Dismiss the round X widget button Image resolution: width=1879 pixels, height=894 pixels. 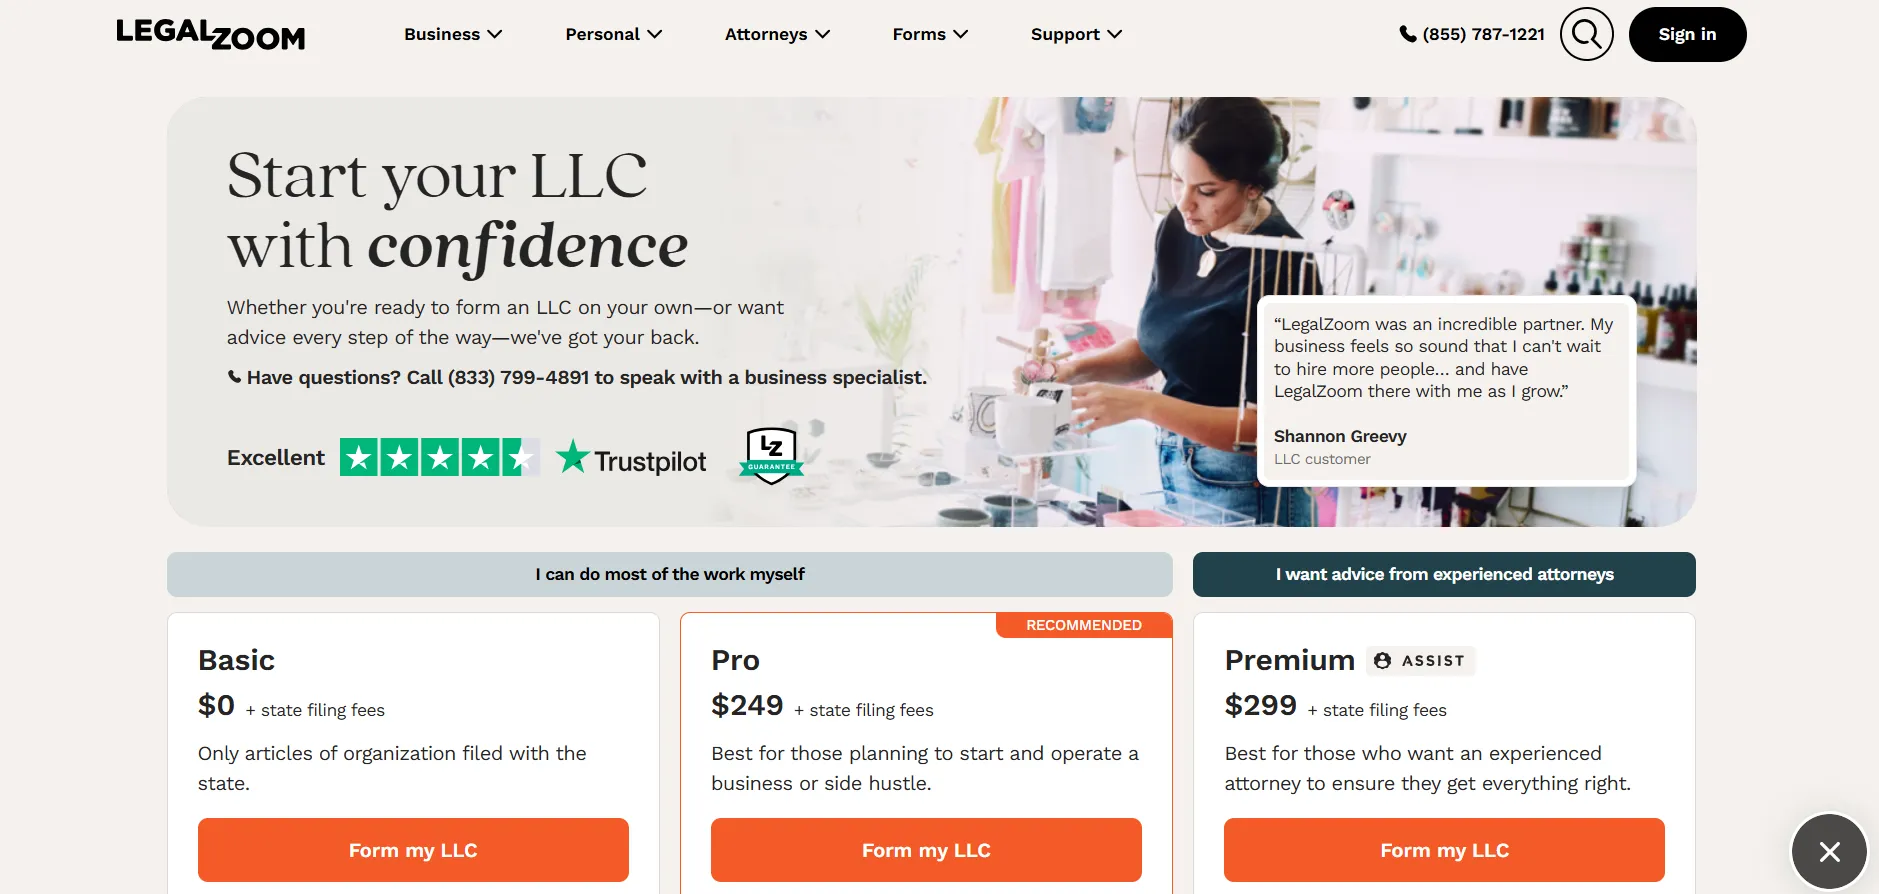tap(1829, 852)
